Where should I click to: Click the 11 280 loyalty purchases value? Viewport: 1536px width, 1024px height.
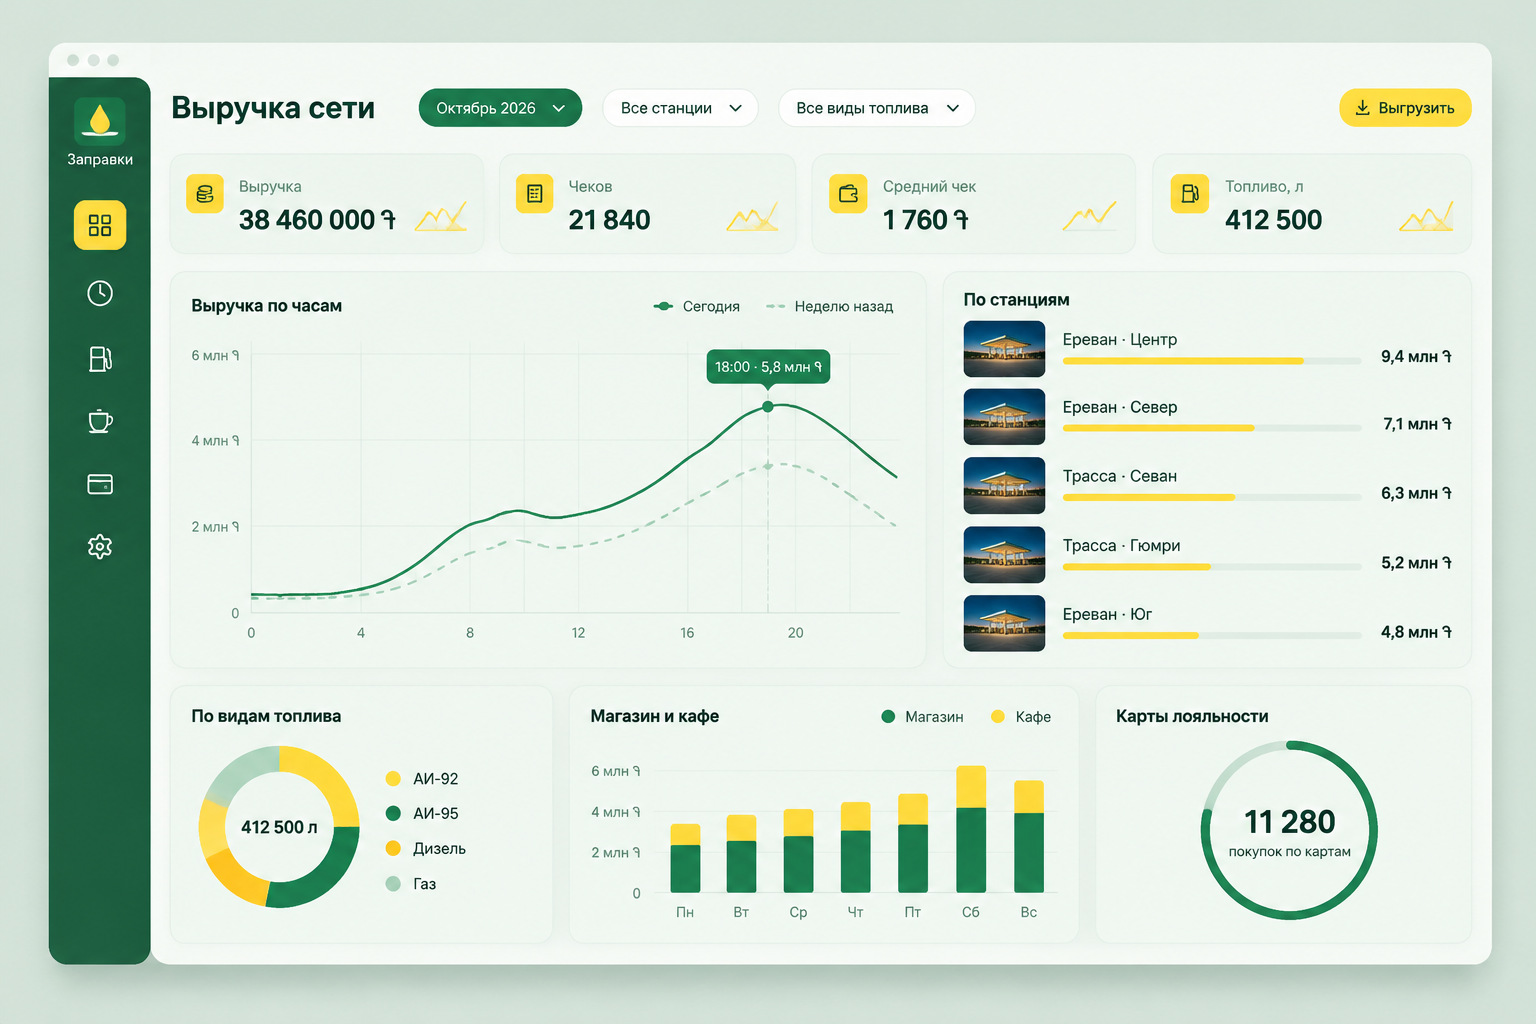click(x=1289, y=822)
